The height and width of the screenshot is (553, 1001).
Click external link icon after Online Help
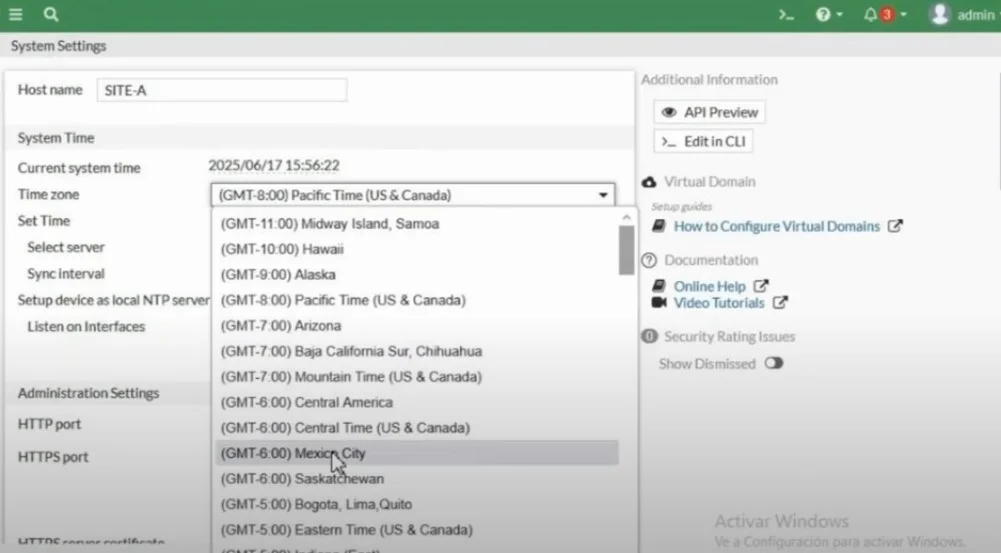[760, 285]
